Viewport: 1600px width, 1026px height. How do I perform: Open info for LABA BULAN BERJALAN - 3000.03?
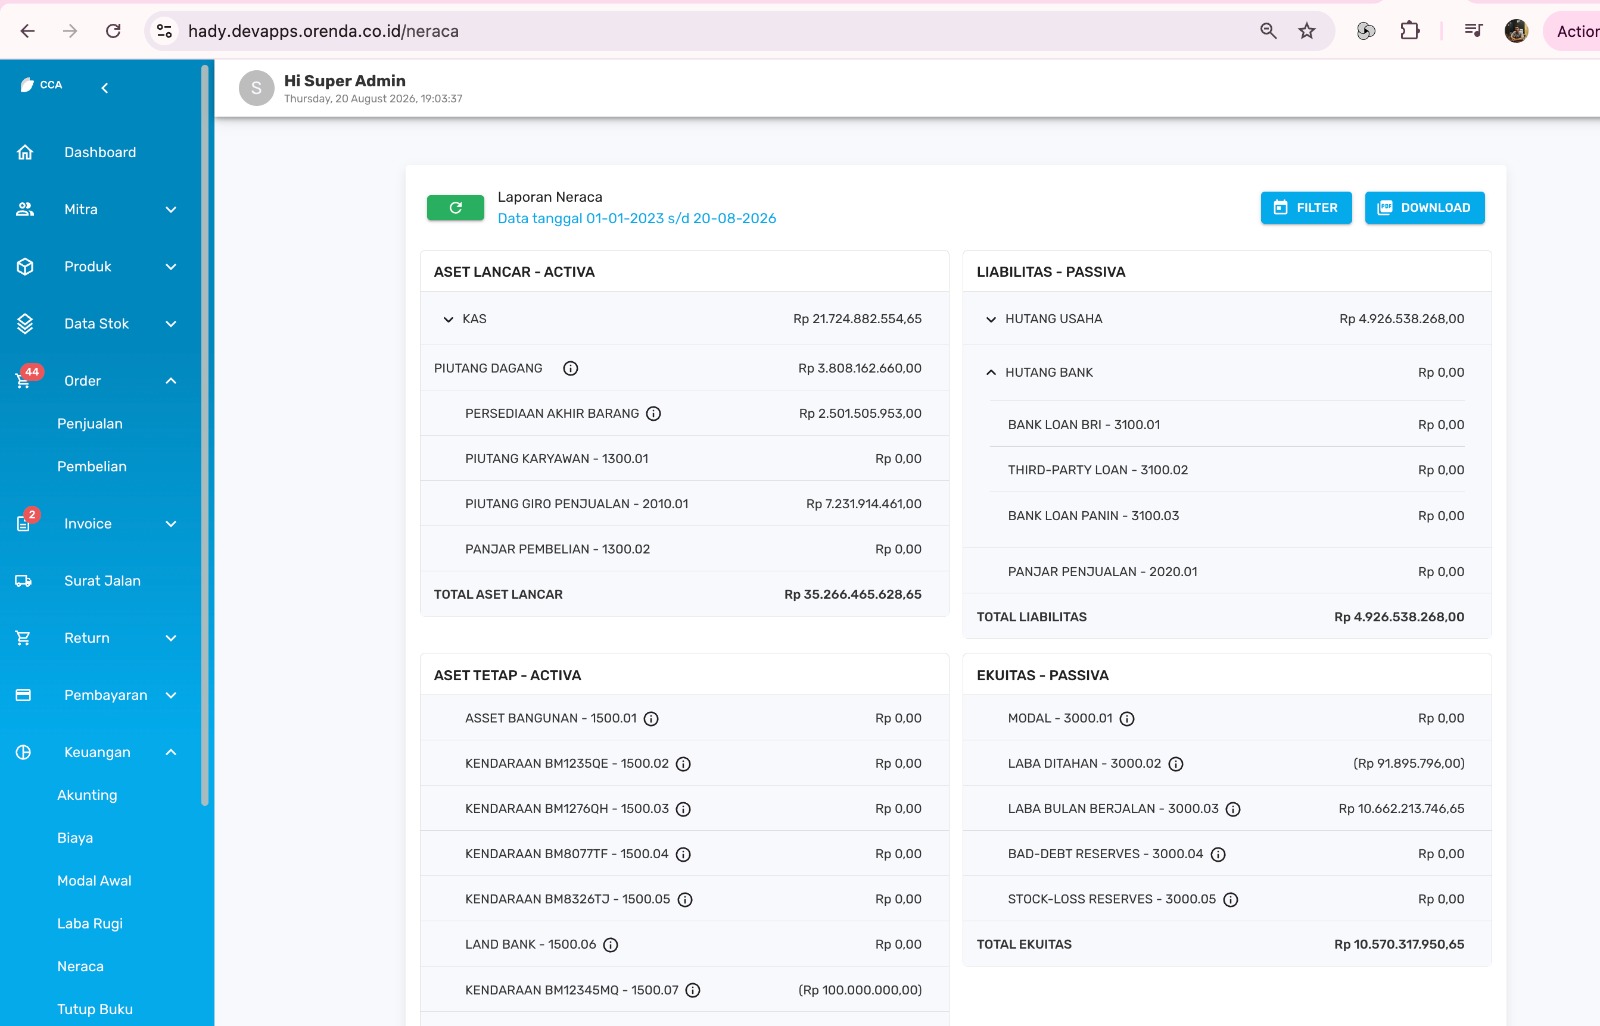pos(1233,809)
